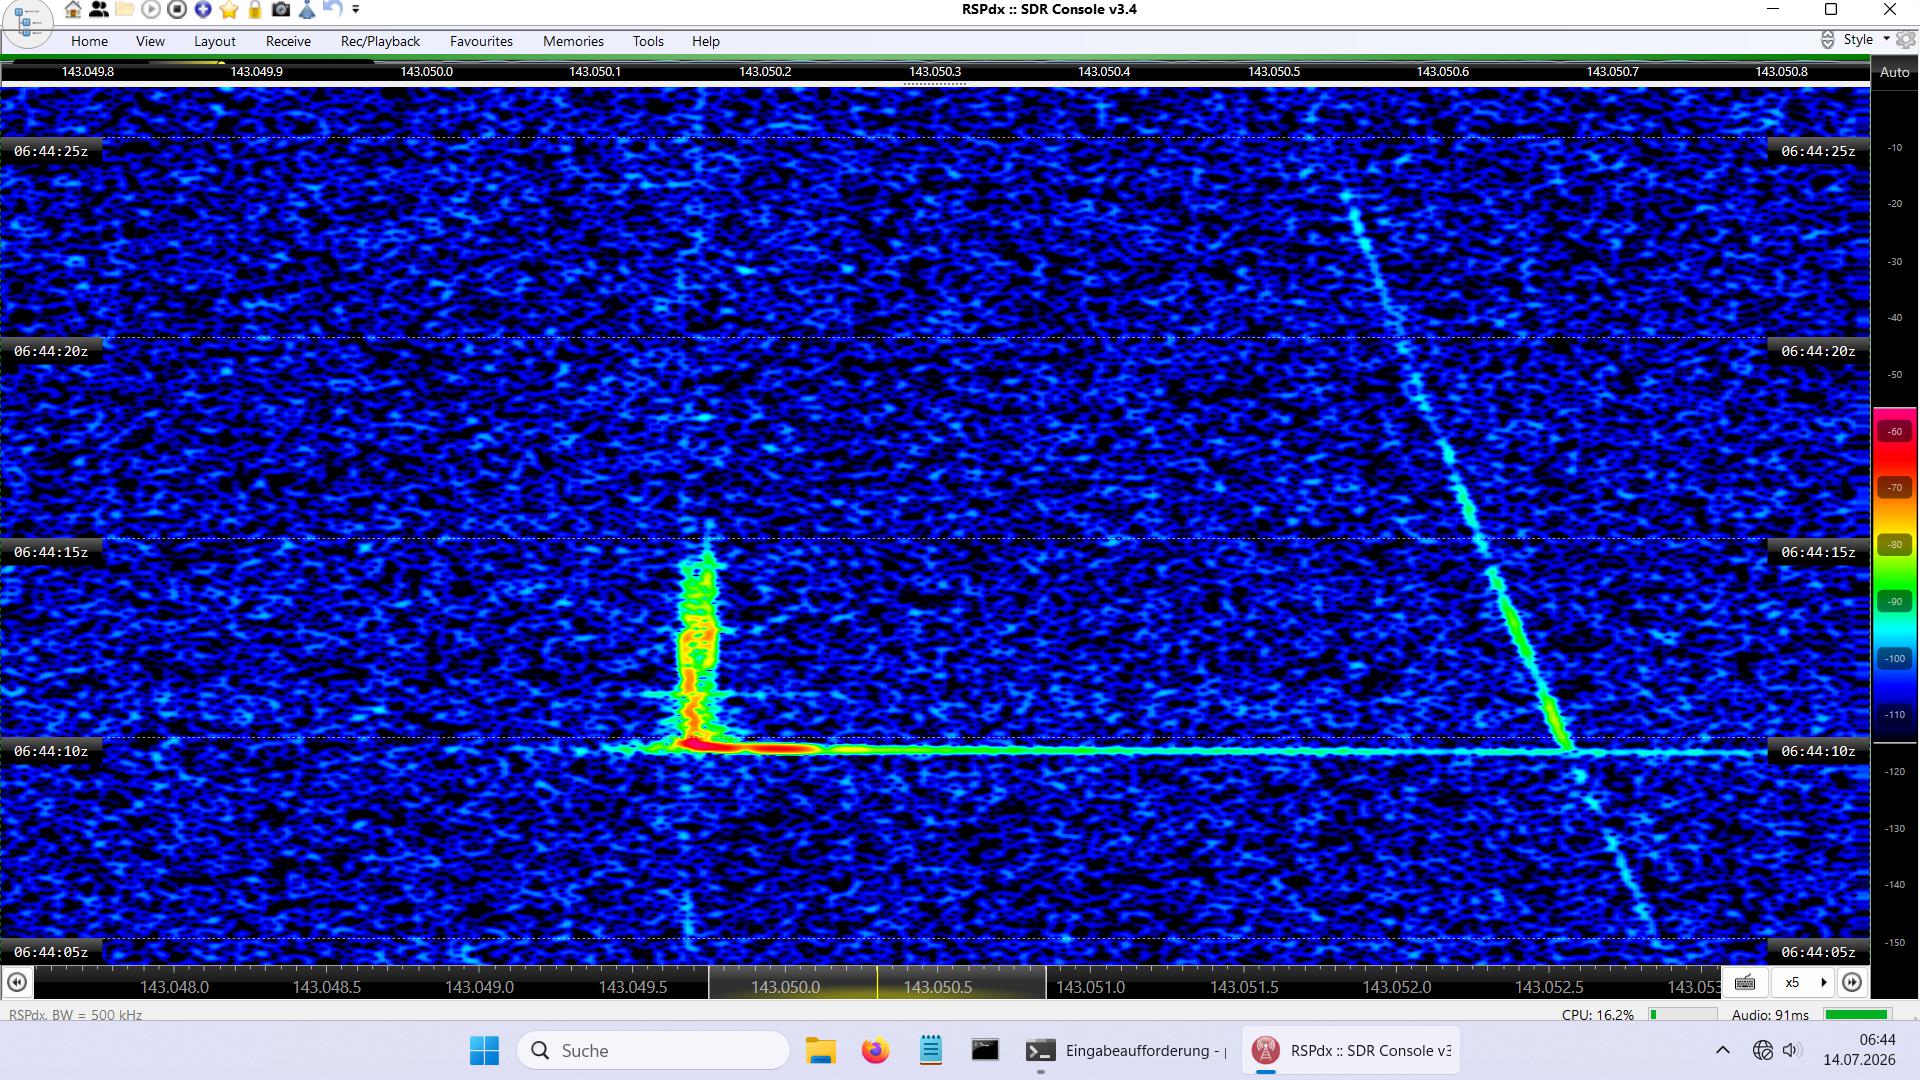Click the left 06:44:15z time label
The image size is (1920, 1080).
(51, 552)
